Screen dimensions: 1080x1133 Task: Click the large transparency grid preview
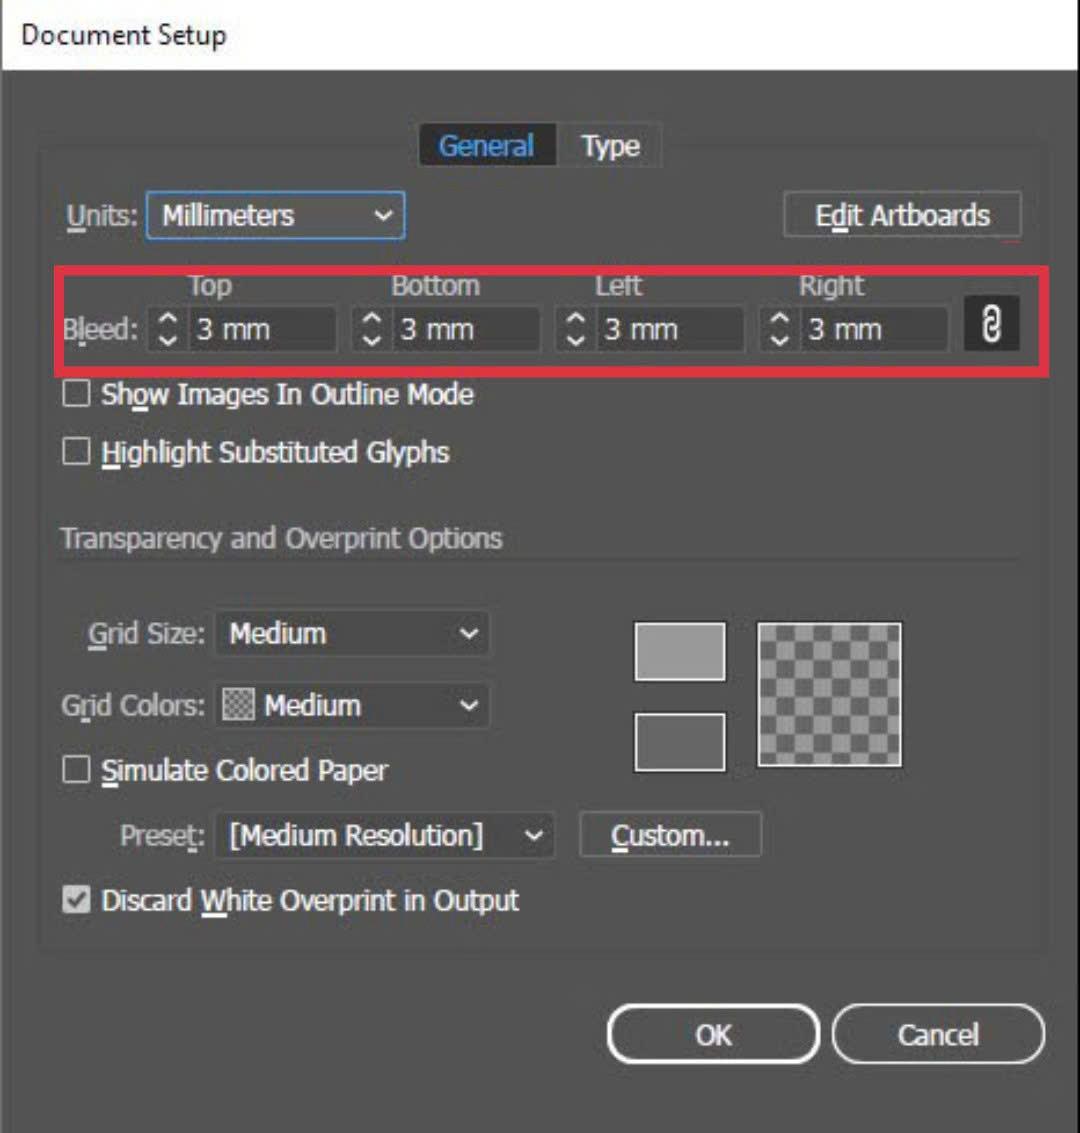829,694
